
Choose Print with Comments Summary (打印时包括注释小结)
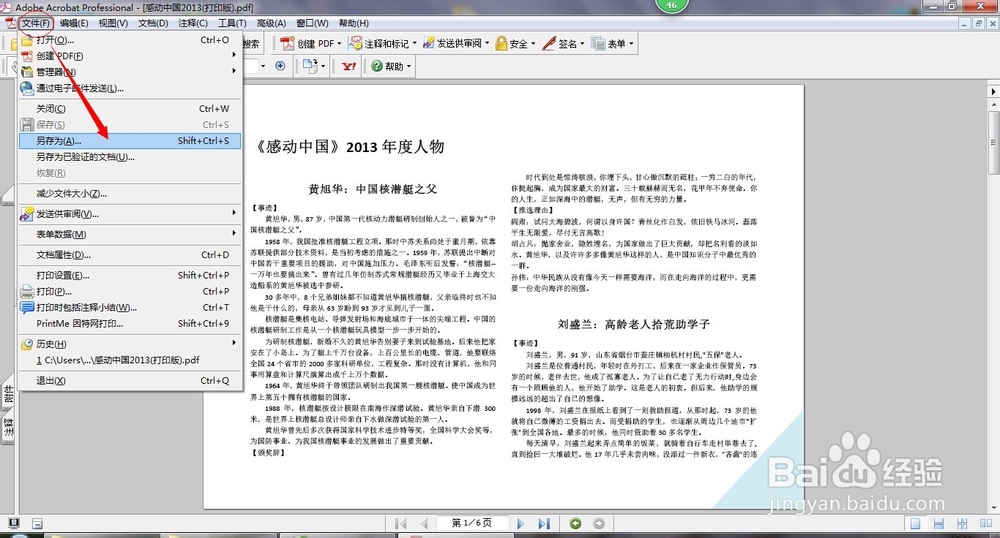130,307
